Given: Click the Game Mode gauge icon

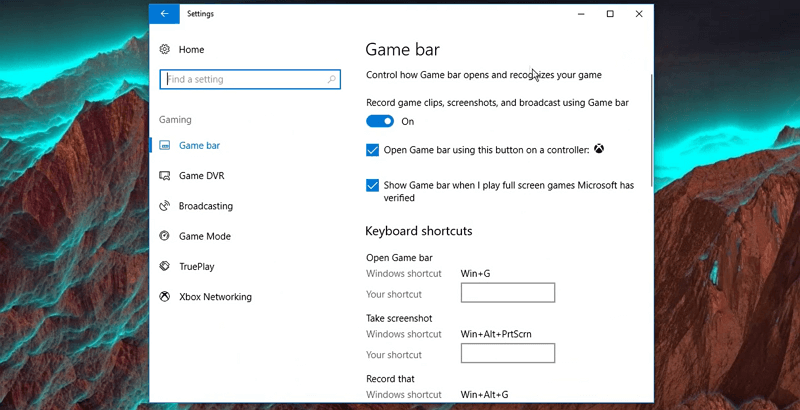Looking at the screenshot, I should [164, 236].
